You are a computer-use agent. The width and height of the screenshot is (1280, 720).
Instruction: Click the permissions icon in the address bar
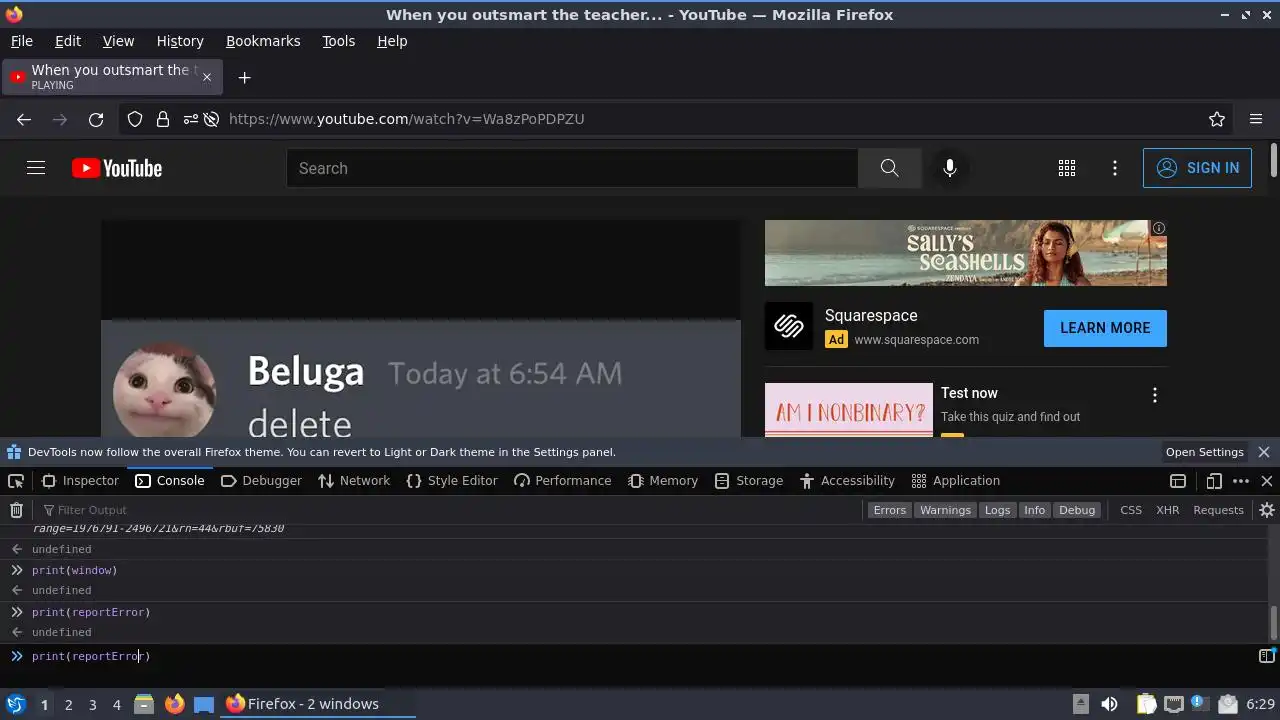[190, 119]
